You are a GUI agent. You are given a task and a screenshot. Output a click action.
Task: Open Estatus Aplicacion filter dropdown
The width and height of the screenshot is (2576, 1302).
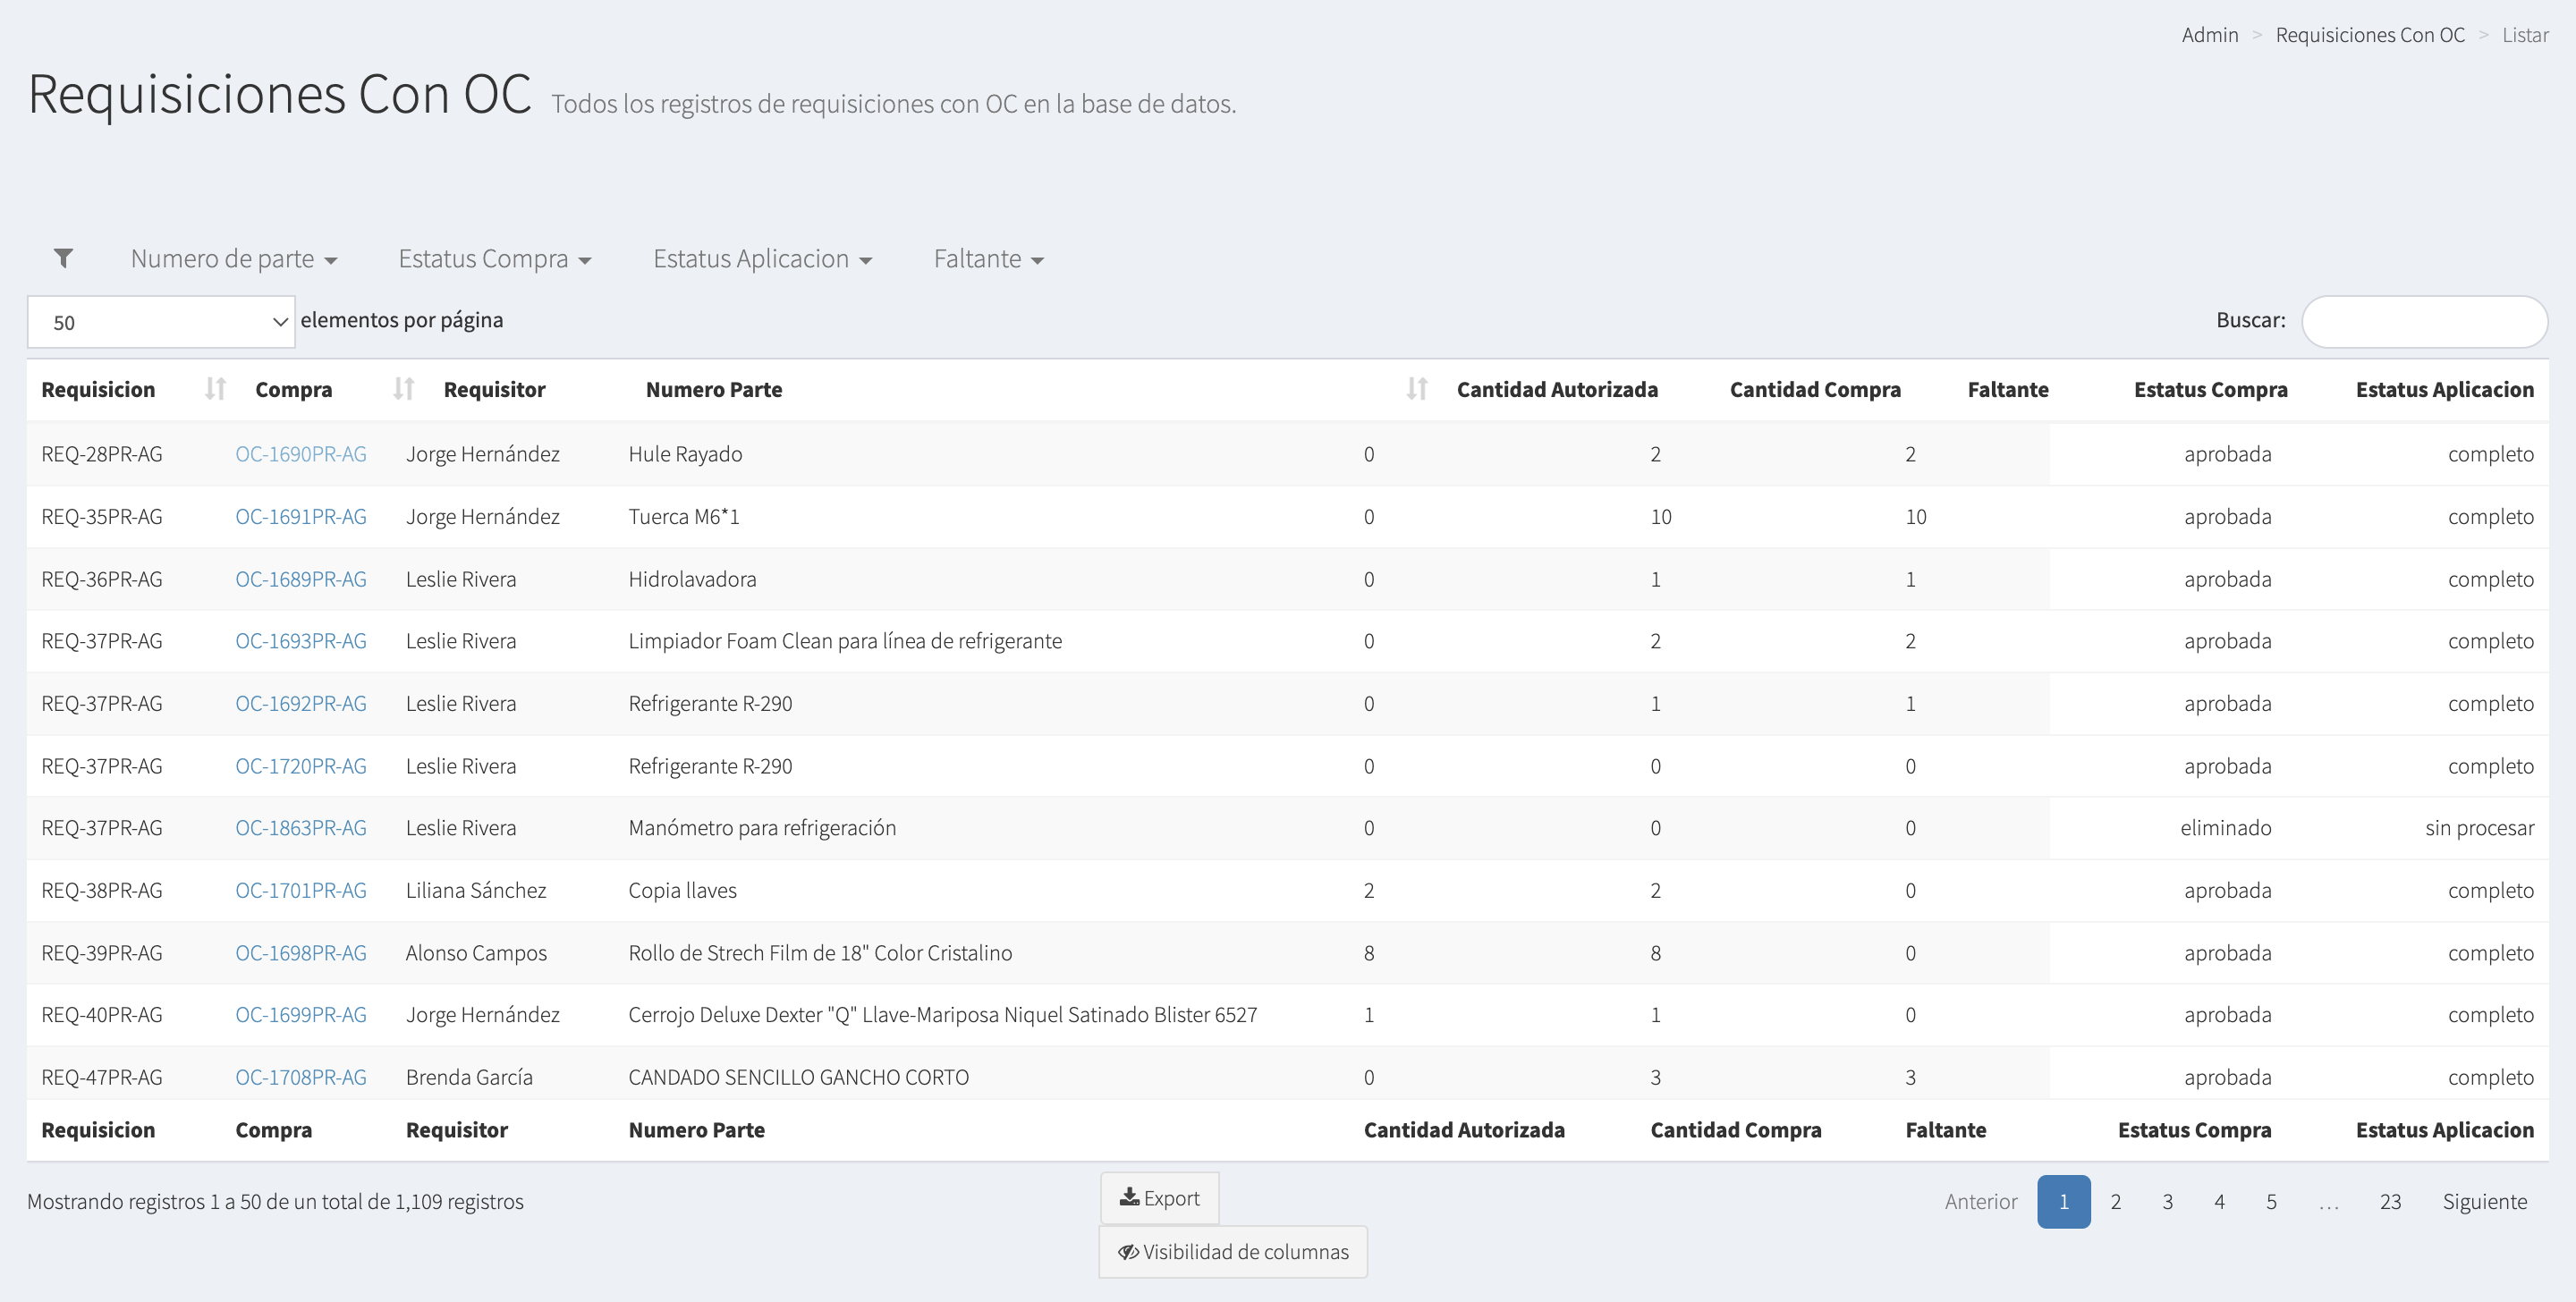point(762,259)
